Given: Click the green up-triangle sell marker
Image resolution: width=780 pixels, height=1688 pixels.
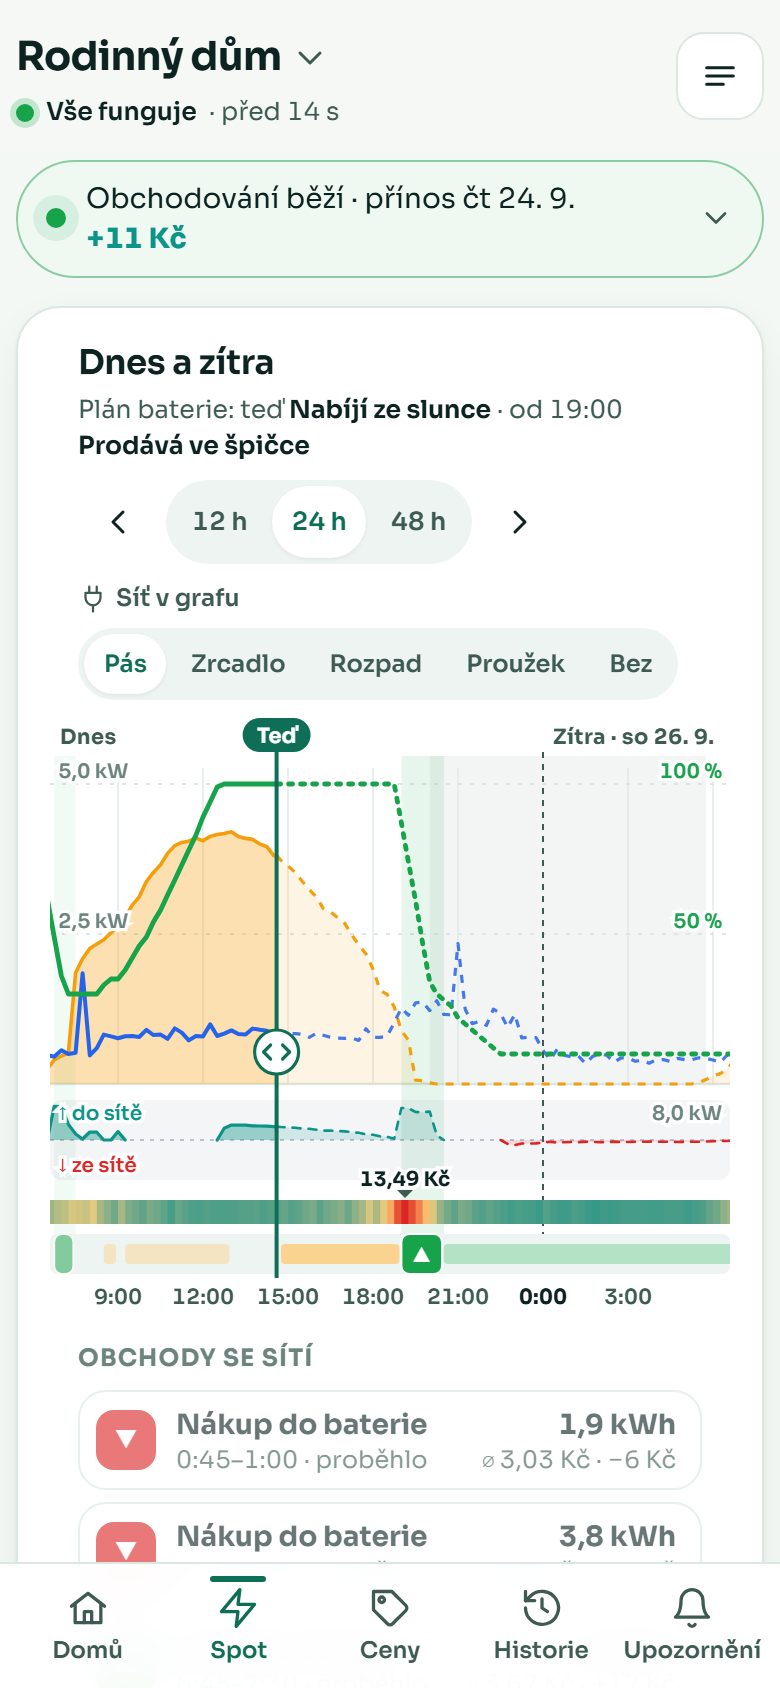Looking at the screenshot, I should tap(422, 1254).
